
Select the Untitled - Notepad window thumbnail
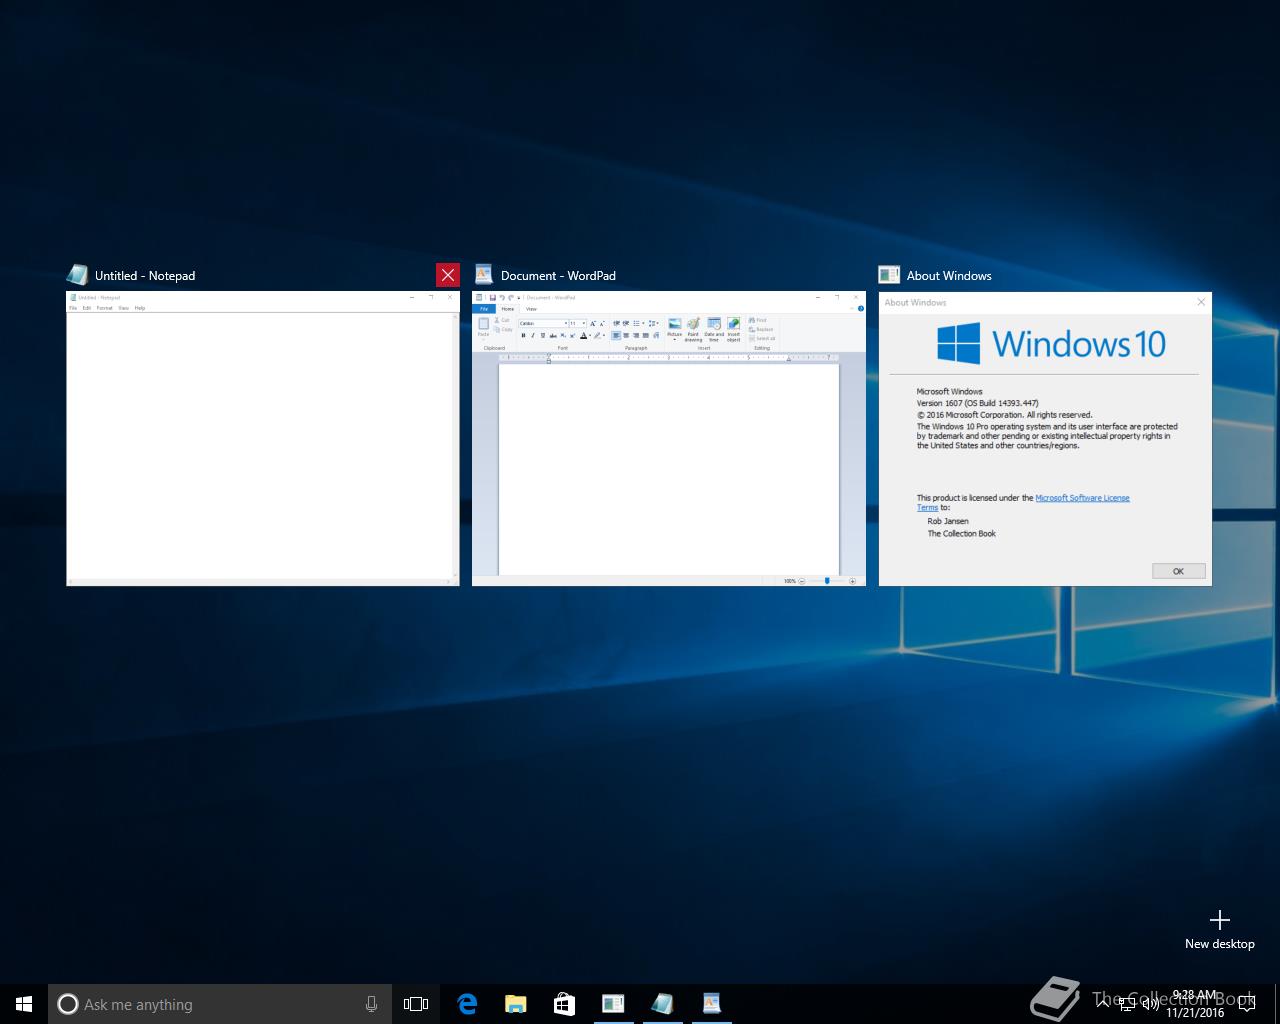(x=263, y=438)
